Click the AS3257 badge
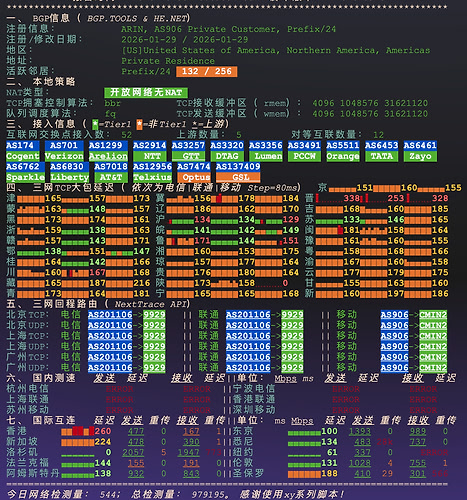The image size is (467, 500). click(x=188, y=145)
